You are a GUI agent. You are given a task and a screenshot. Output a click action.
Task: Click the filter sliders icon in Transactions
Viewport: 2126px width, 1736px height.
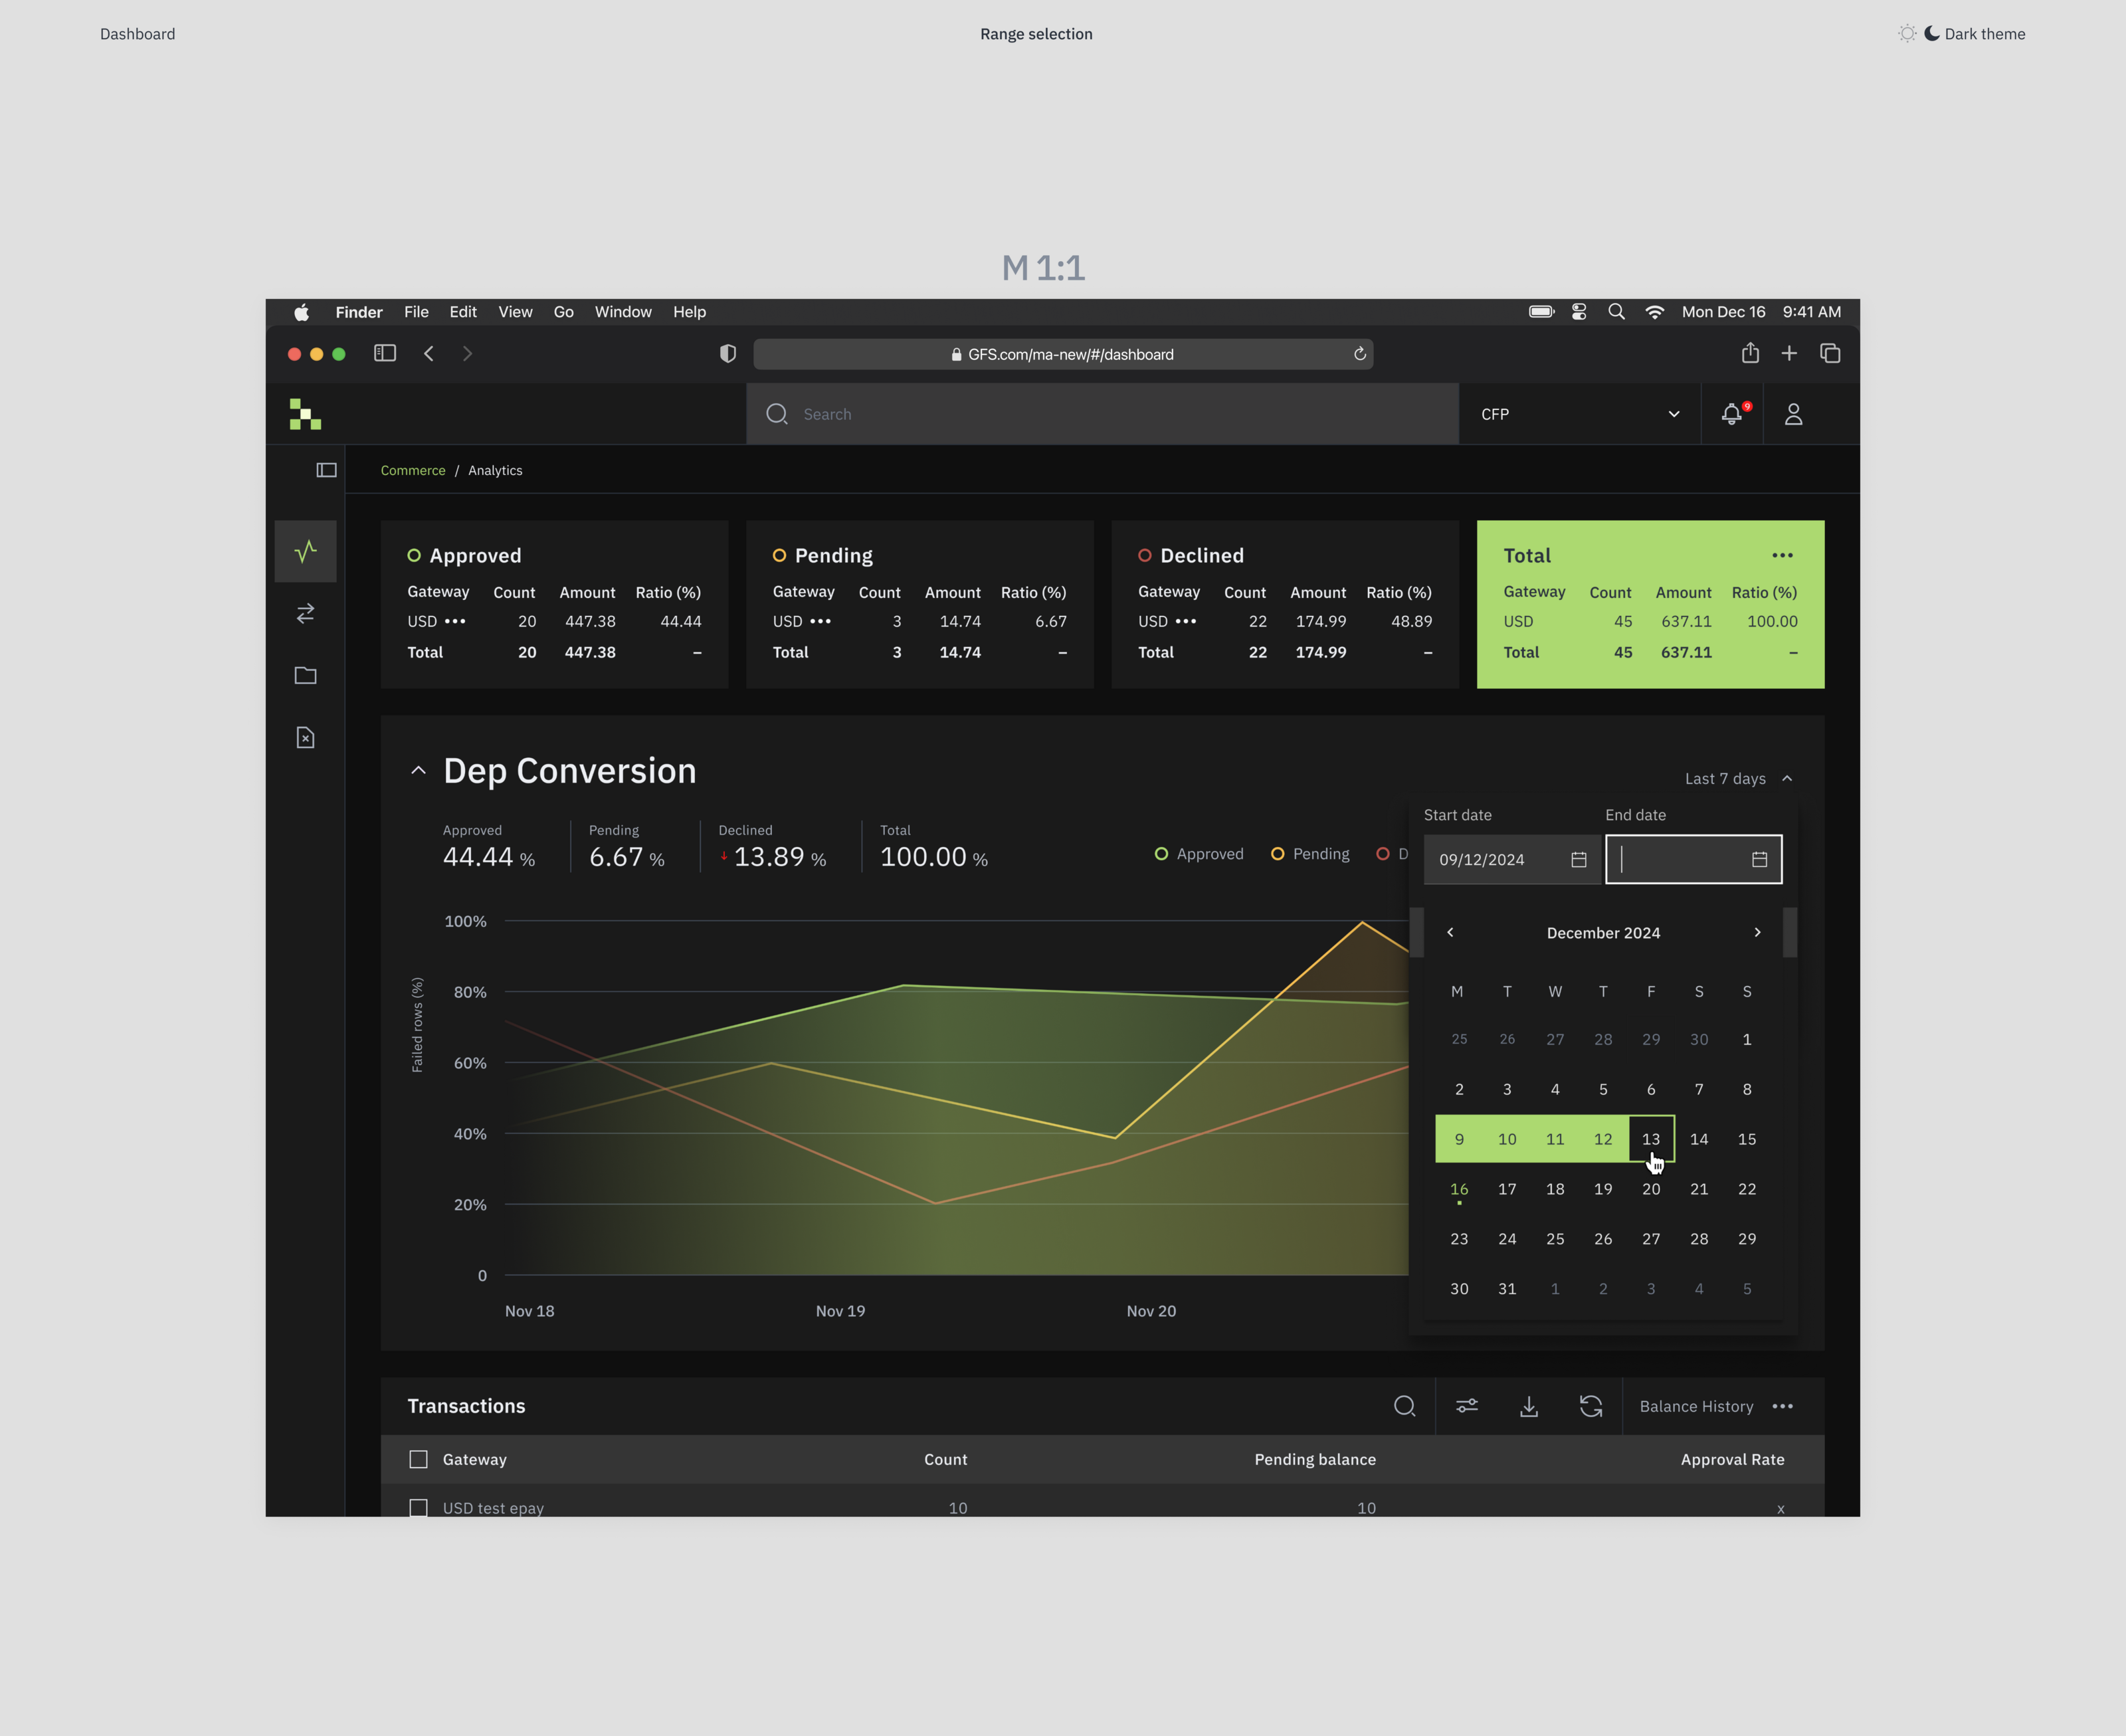(1466, 1406)
